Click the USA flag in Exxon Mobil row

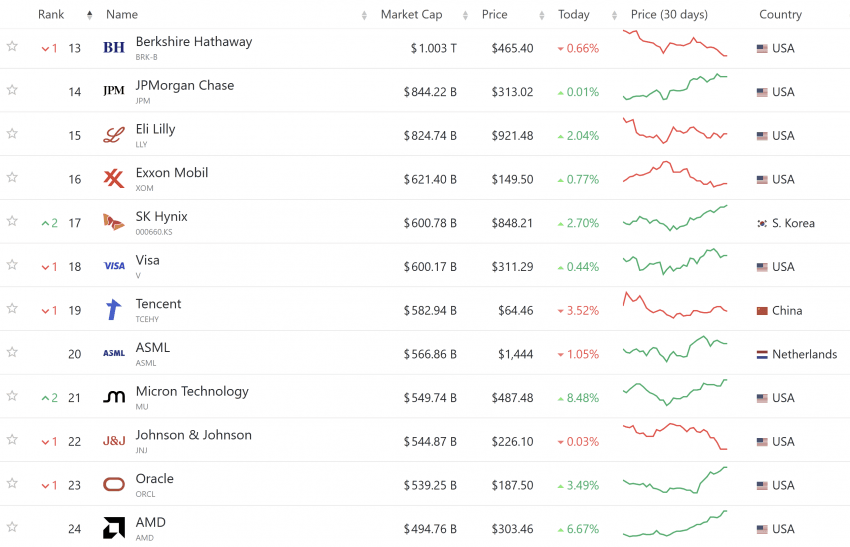tap(762, 179)
